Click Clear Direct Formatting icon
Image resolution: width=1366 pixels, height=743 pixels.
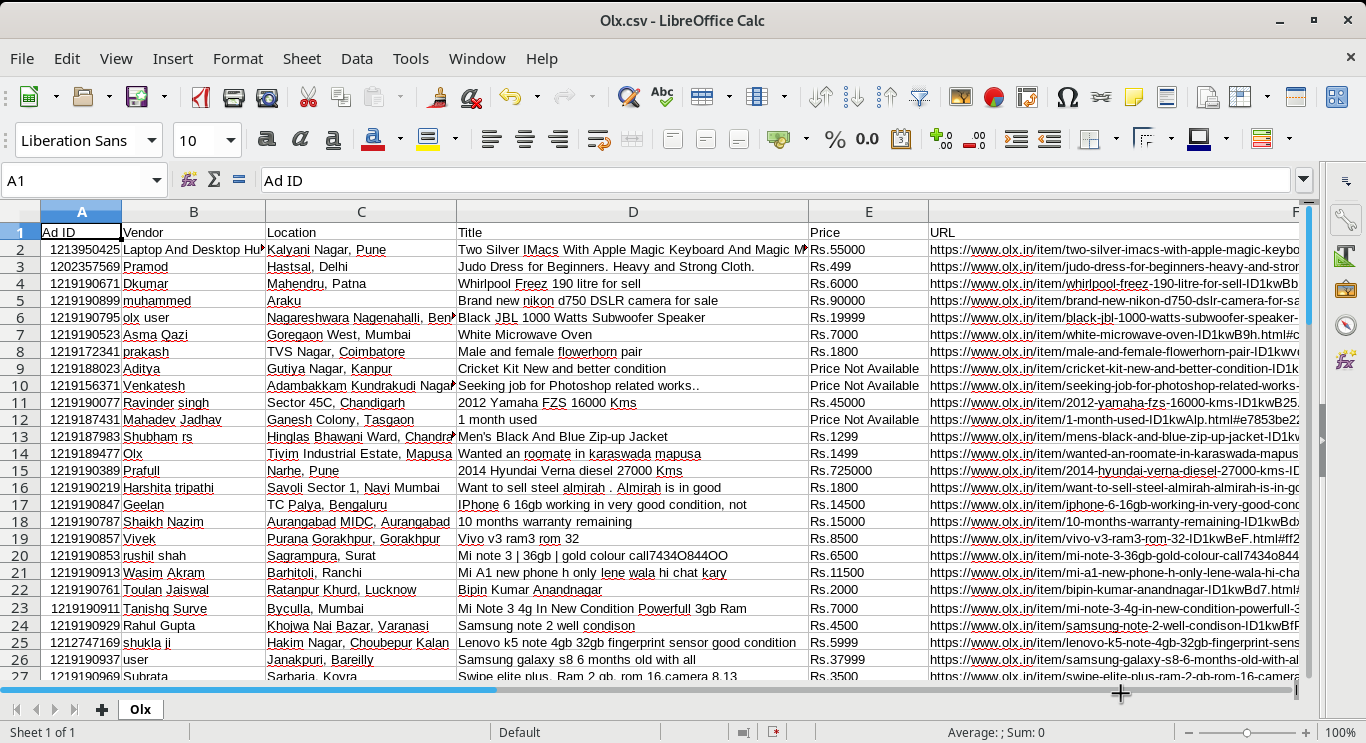471,97
